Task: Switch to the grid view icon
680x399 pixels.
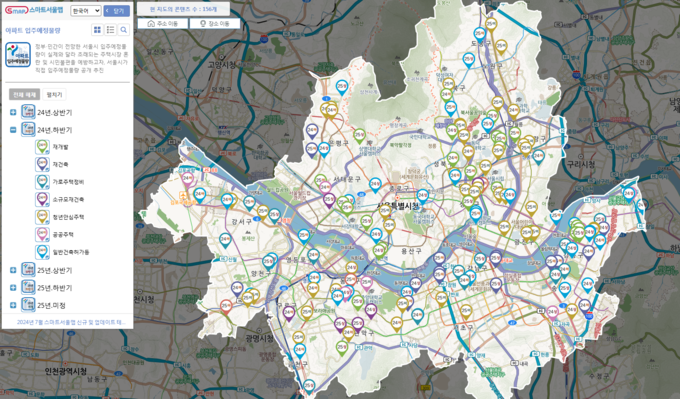Action: (97, 29)
